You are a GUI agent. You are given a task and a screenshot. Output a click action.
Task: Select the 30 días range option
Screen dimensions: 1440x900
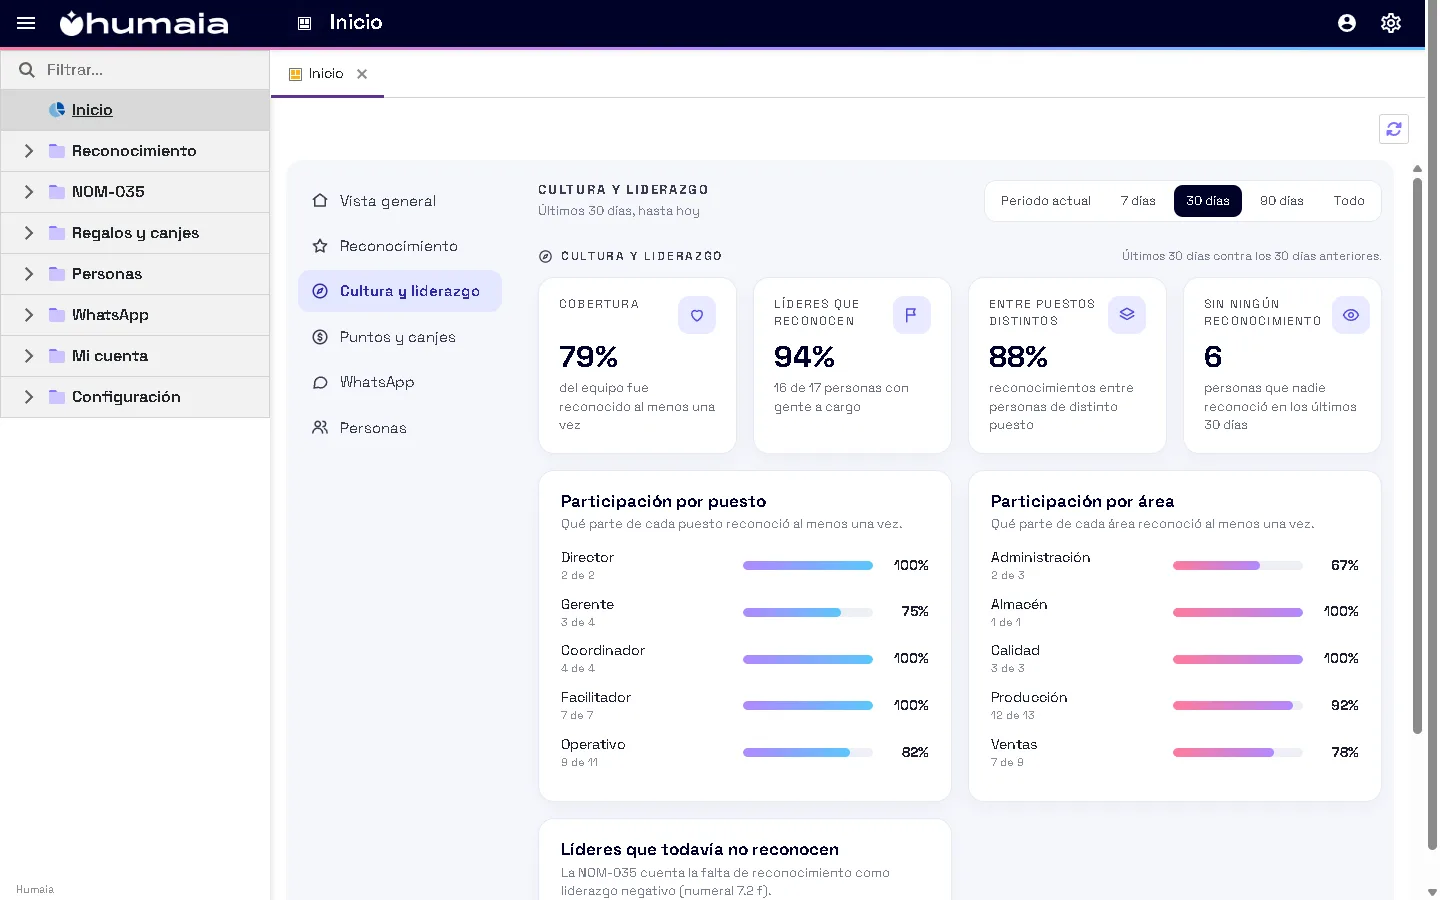coord(1208,201)
